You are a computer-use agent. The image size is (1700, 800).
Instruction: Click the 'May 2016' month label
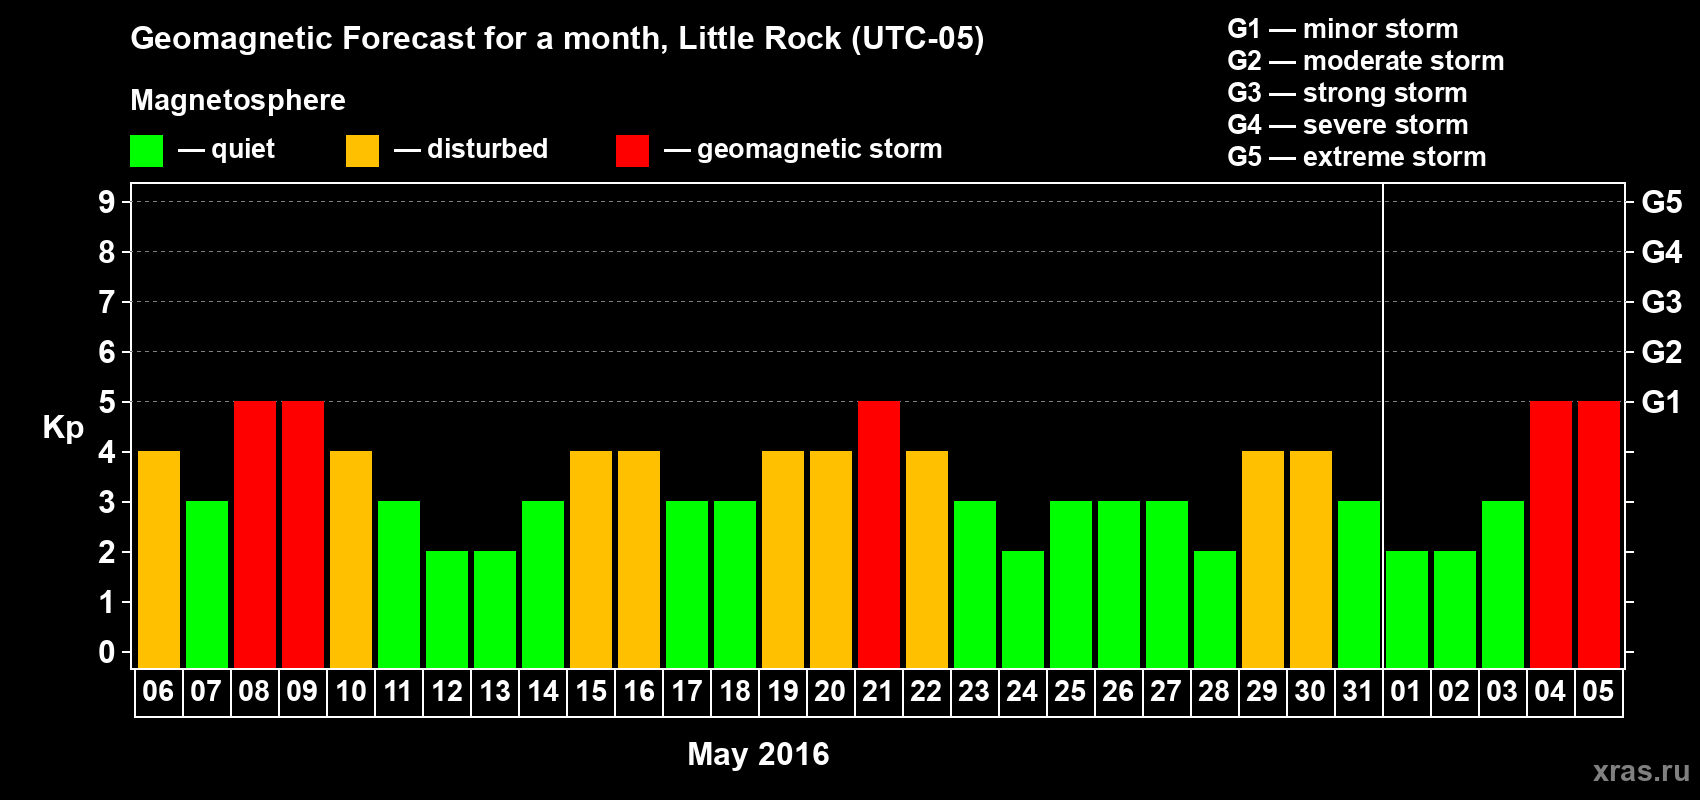pos(758,754)
